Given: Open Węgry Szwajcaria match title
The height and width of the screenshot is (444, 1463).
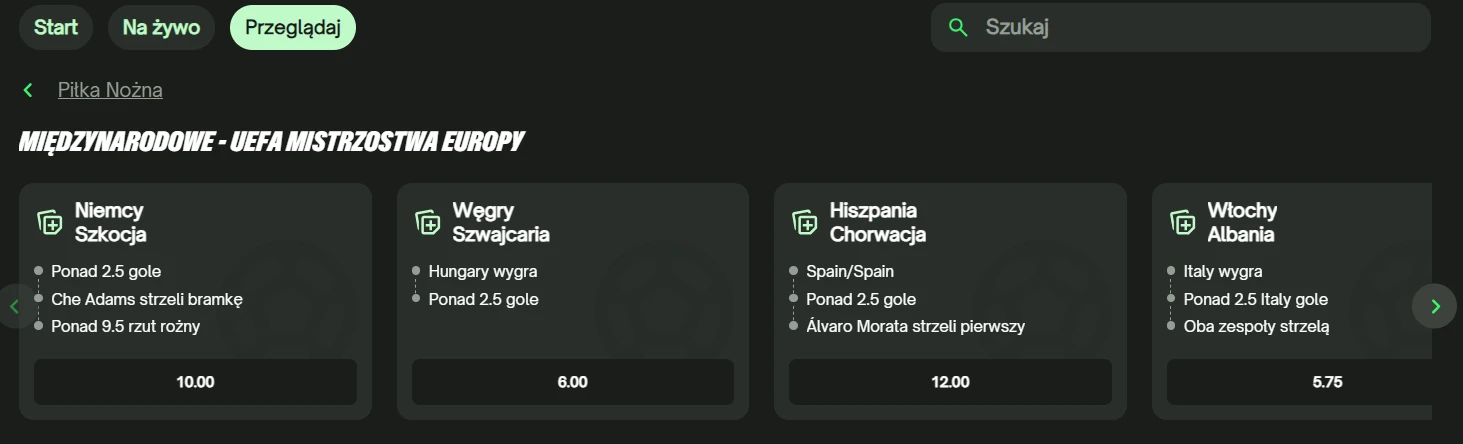Looking at the screenshot, I should click(500, 223).
